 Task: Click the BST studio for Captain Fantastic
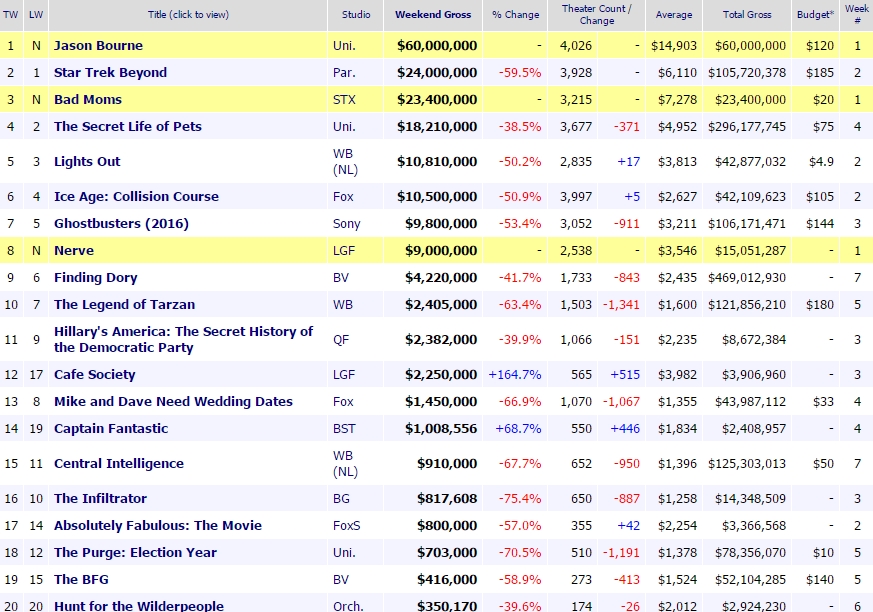click(344, 429)
